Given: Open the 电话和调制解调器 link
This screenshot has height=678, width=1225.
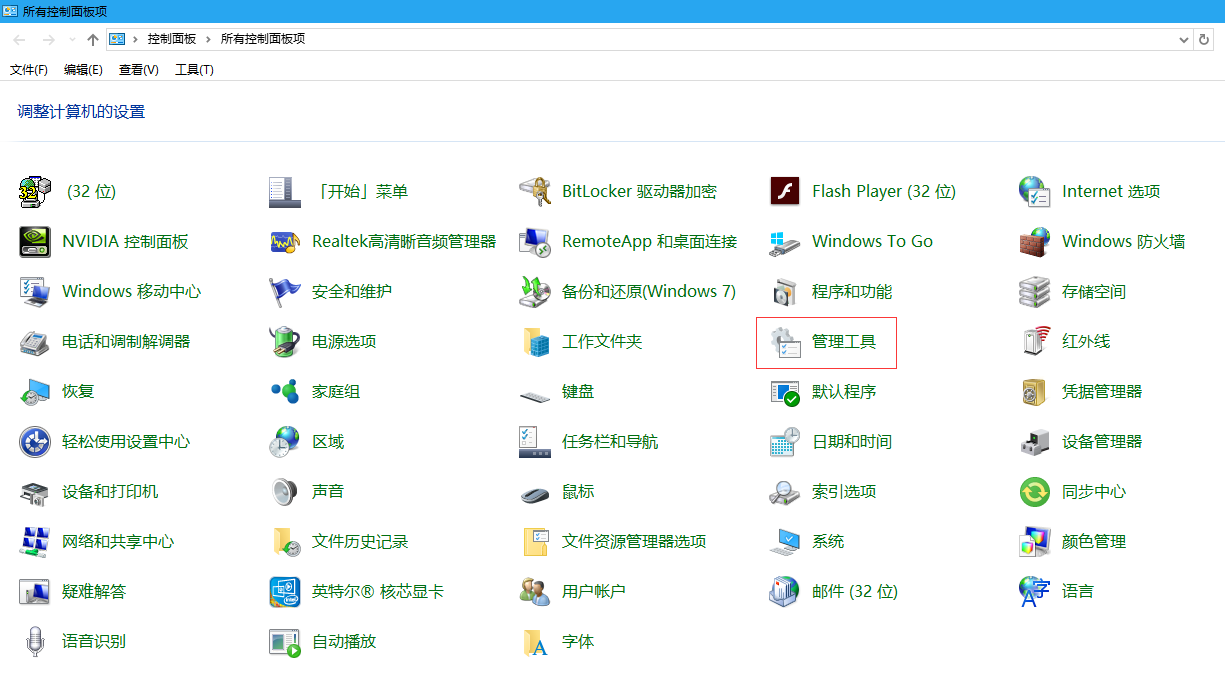Looking at the screenshot, I should [126, 341].
